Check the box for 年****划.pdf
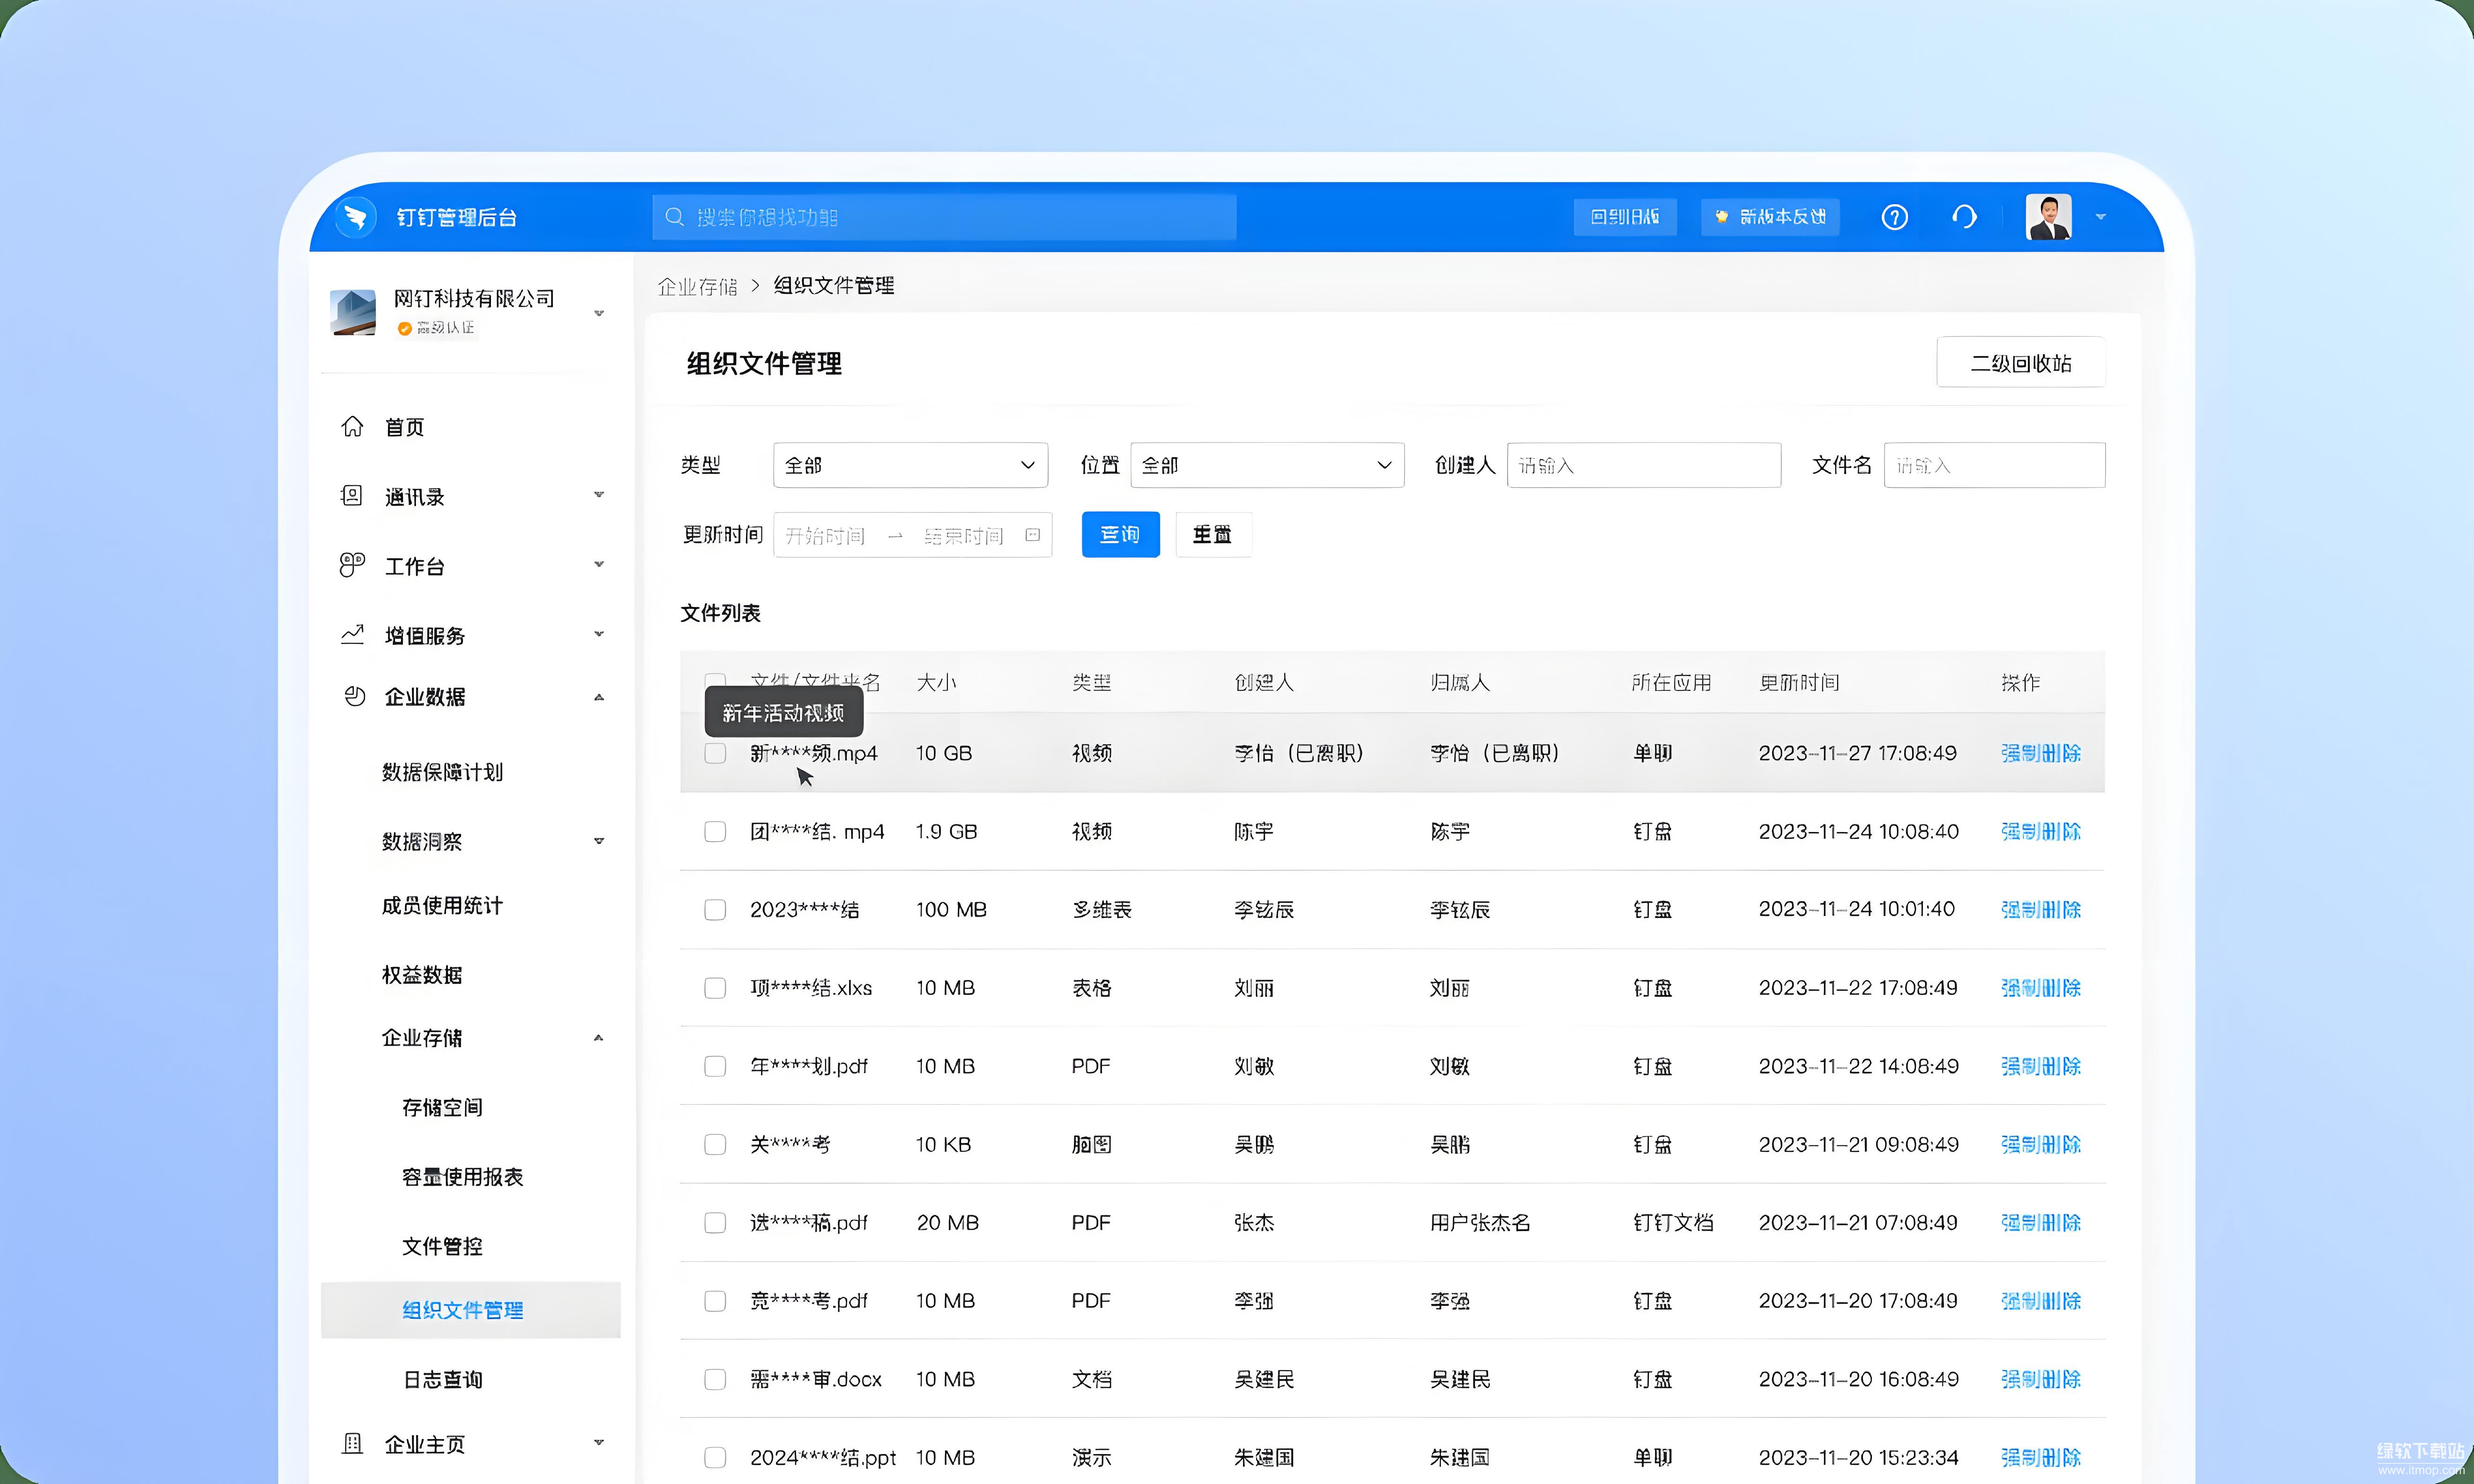The height and width of the screenshot is (1484, 2474). click(x=715, y=1066)
